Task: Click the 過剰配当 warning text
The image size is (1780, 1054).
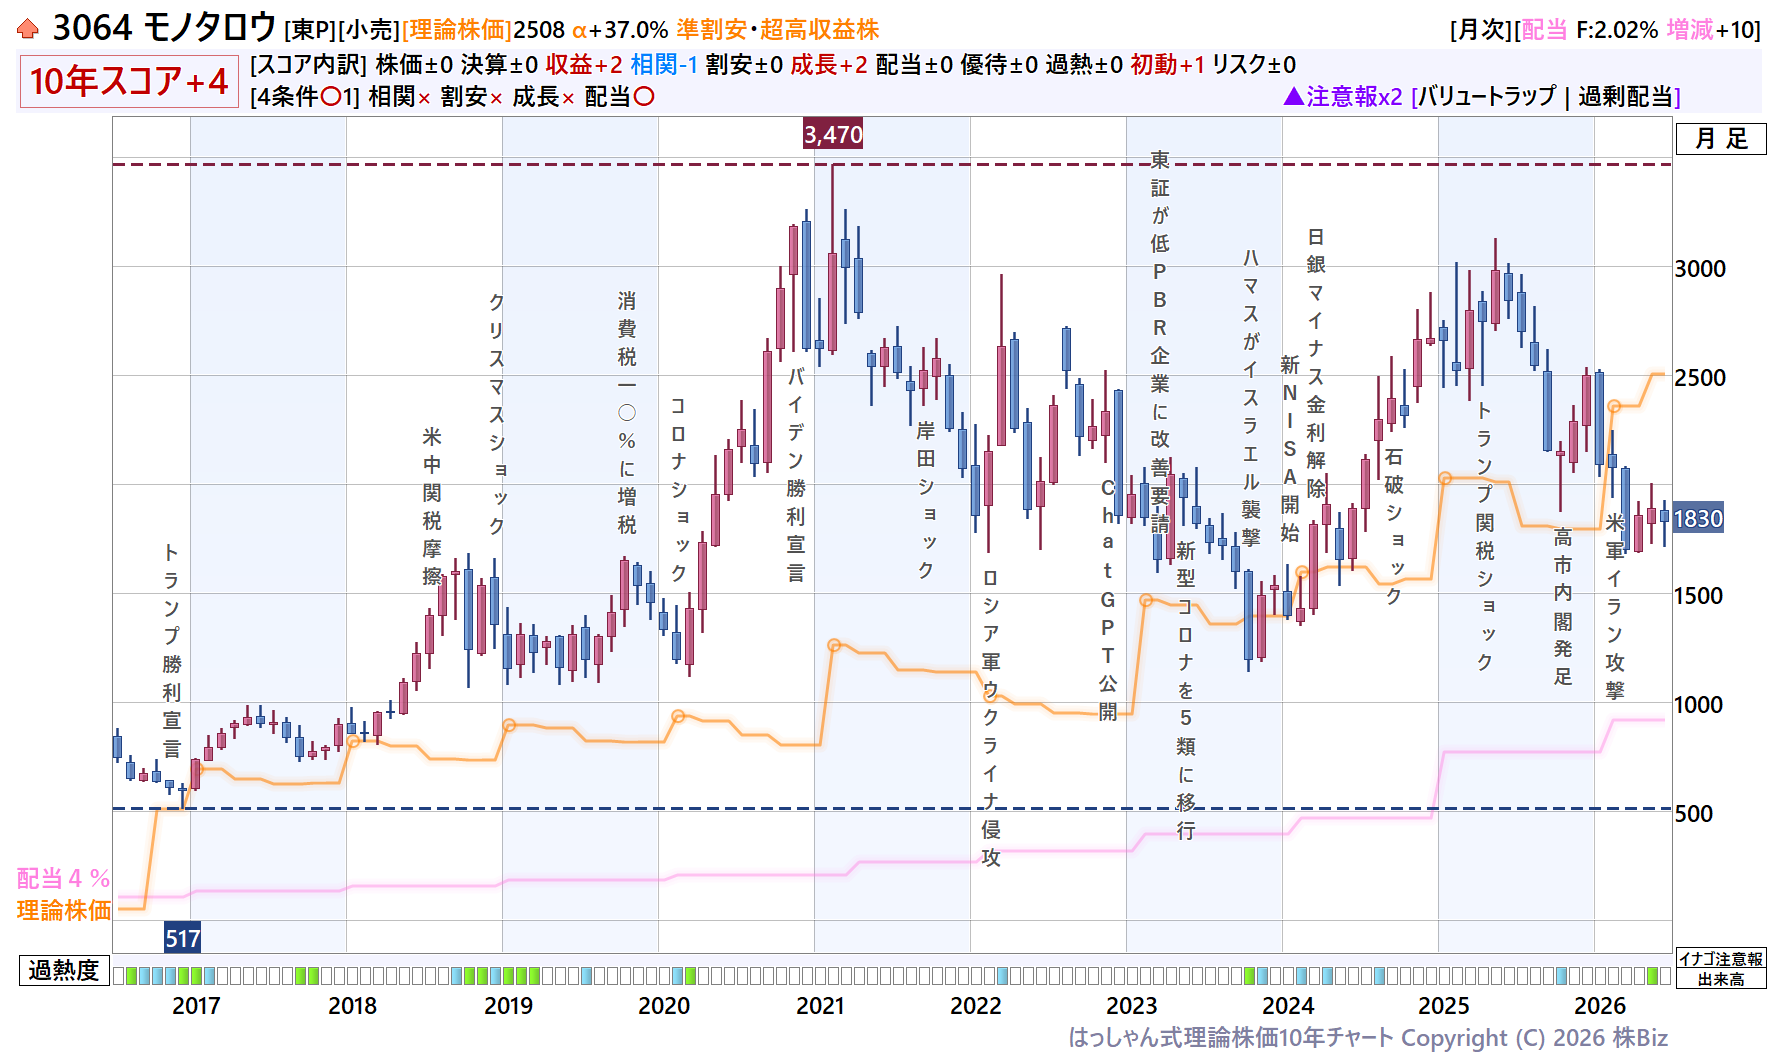Action: 1626,96
